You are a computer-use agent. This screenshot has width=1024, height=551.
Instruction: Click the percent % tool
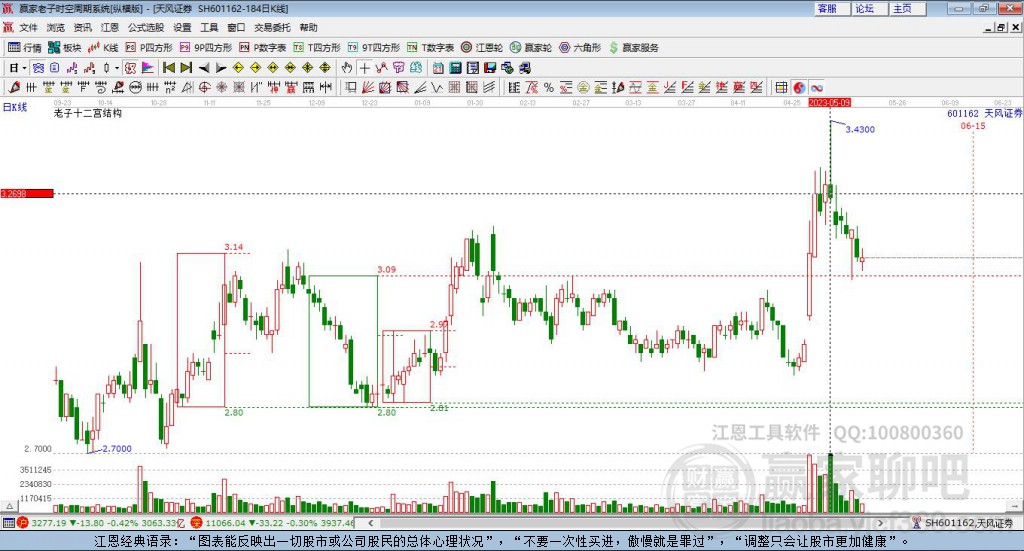coord(549,87)
